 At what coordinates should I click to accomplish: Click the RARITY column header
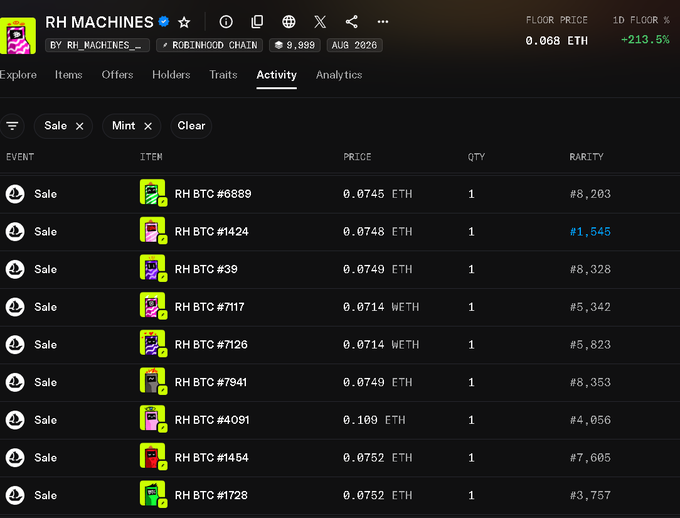(x=586, y=157)
